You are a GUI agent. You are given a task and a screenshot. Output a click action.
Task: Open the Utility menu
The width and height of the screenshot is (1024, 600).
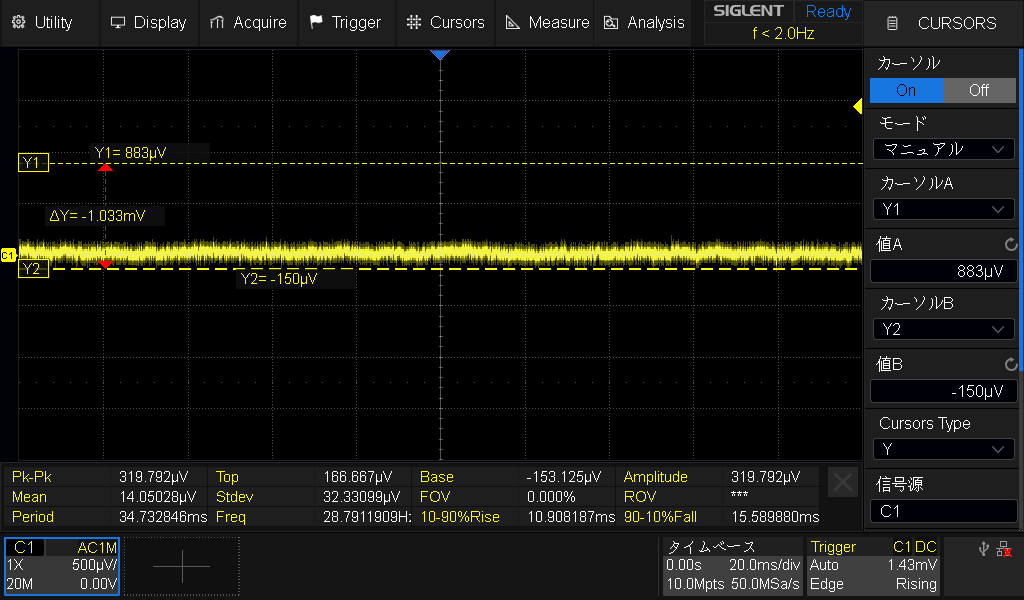click(42, 22)
